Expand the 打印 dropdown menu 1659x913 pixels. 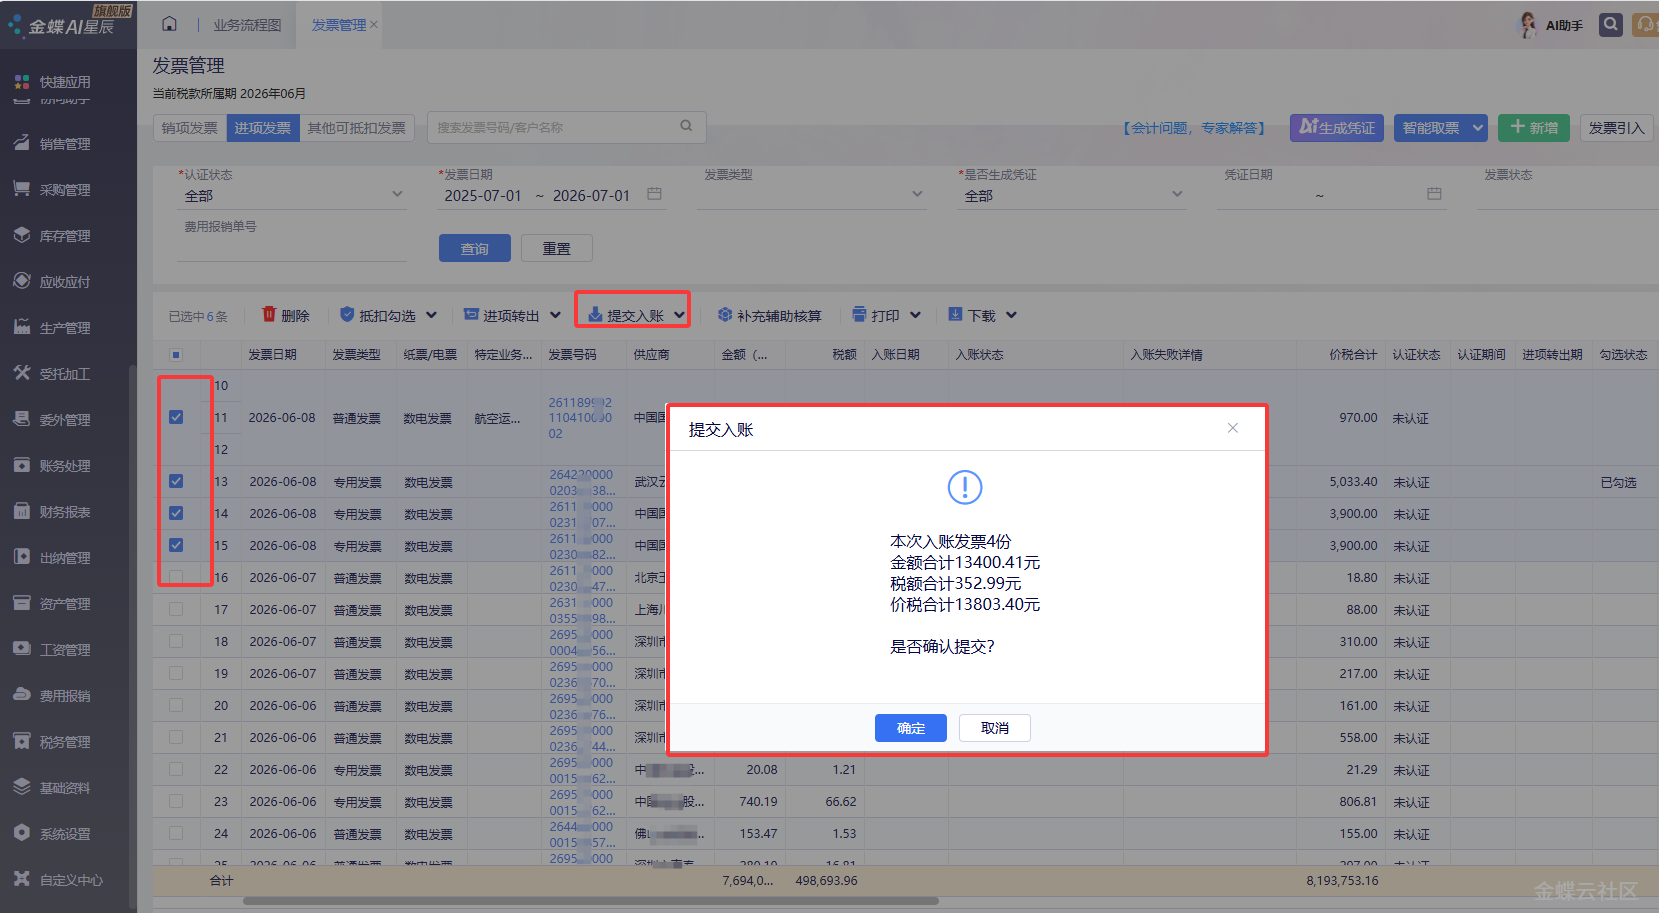tap(916, 315)
